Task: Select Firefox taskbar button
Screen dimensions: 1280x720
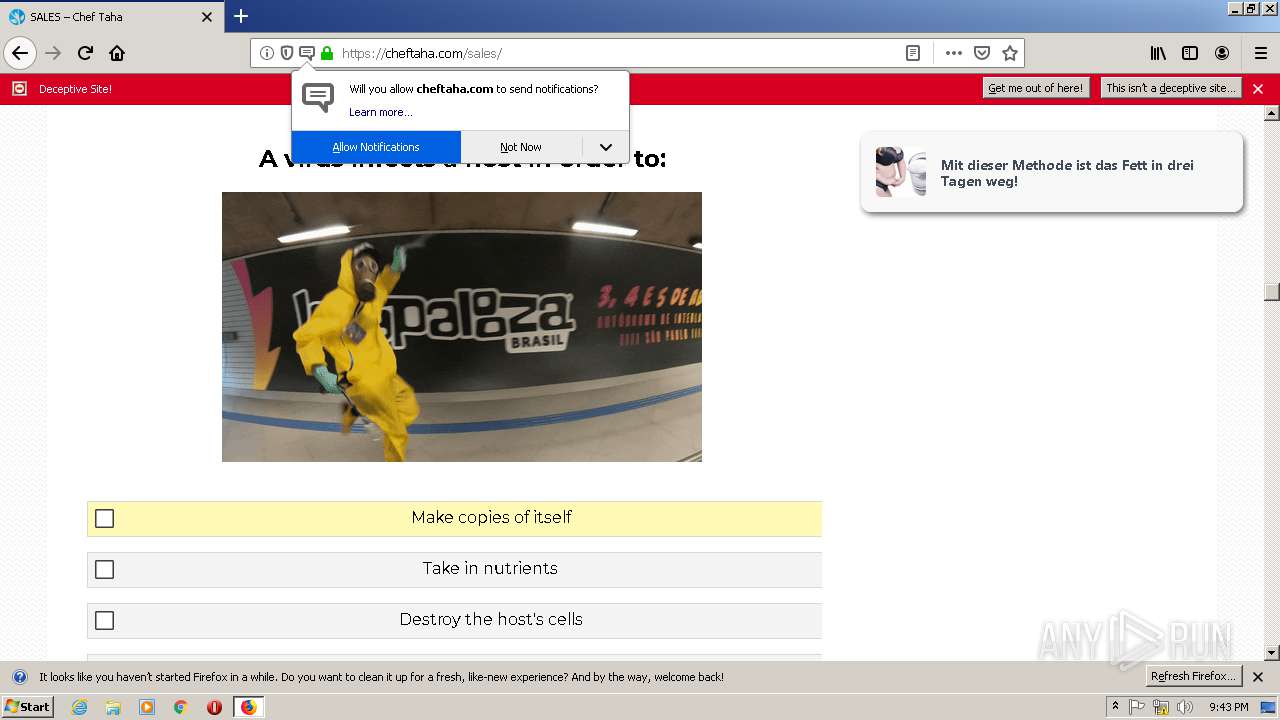Action: click(x=248, y=707)
